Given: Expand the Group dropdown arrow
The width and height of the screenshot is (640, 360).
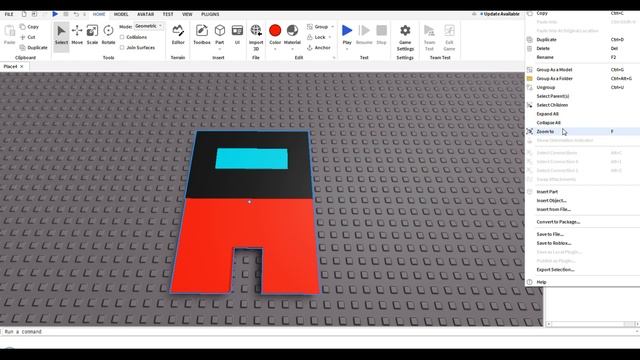Looking at the screenshot, I should click(x=333, y=27).
